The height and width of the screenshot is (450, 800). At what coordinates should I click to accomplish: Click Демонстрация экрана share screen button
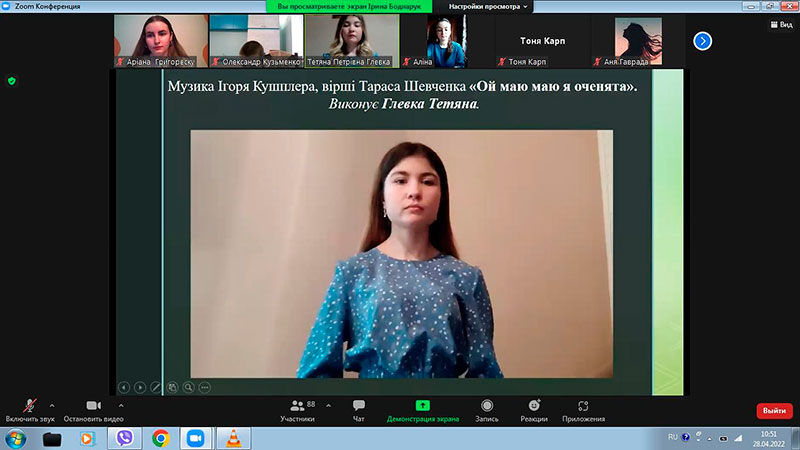coord(422,411)
